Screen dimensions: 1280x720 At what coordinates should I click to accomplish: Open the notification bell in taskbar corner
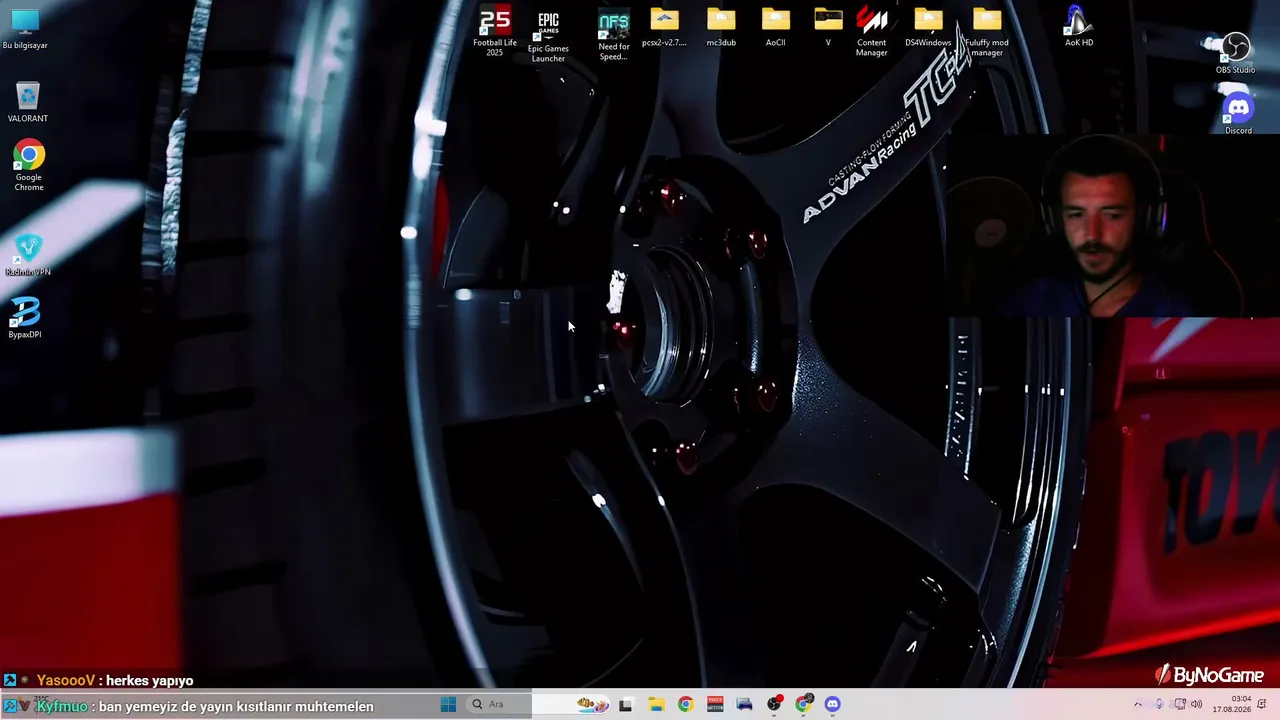1262,704
